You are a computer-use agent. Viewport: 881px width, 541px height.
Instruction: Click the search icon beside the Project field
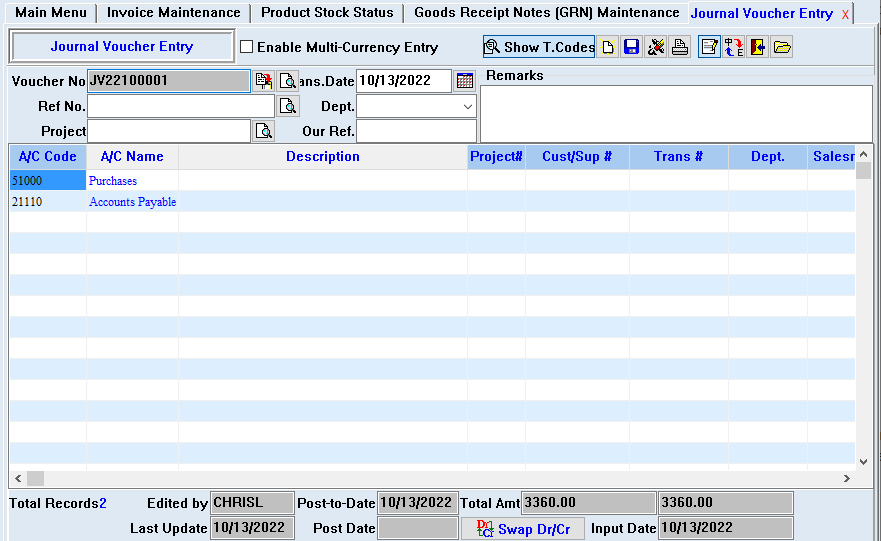click(x=264, y=131)
